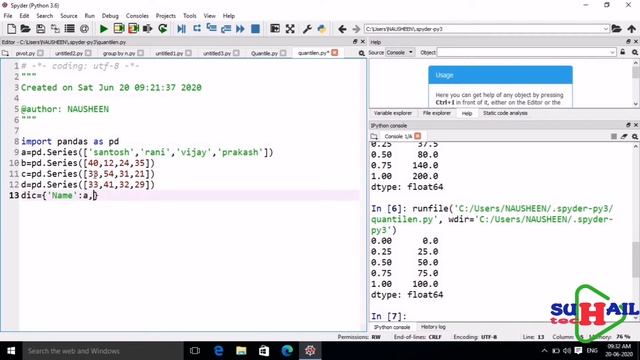Viewport: 640px width, 360px height.
Task: Open the Search menu
Action: 44,16
